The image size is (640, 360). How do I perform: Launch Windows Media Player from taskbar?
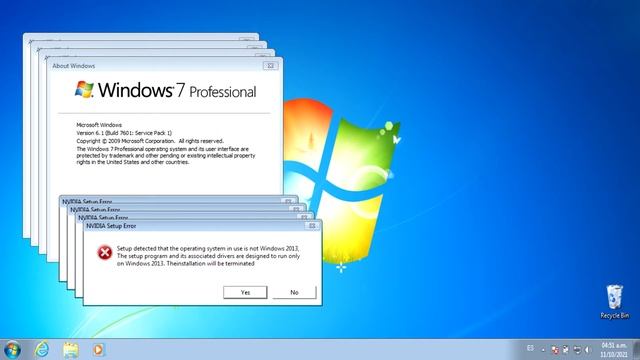(98, 350)
